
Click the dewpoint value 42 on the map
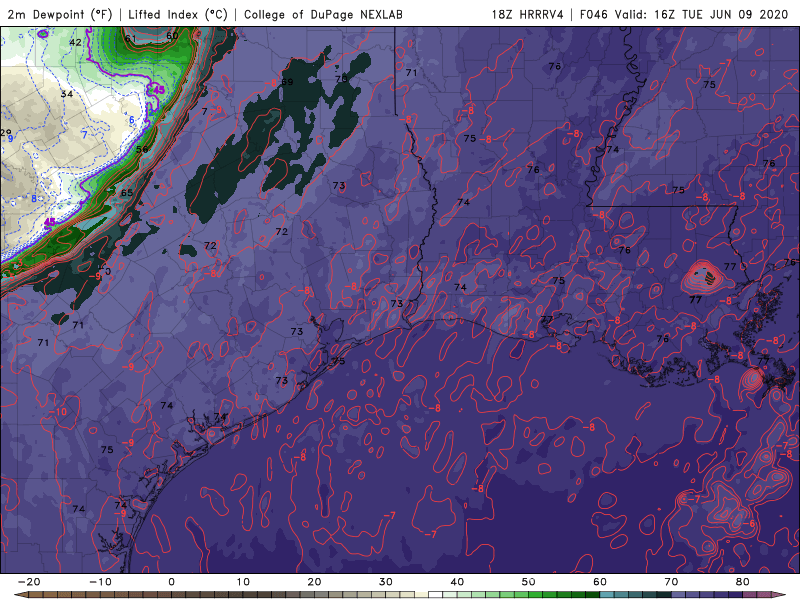coord(76,42)
